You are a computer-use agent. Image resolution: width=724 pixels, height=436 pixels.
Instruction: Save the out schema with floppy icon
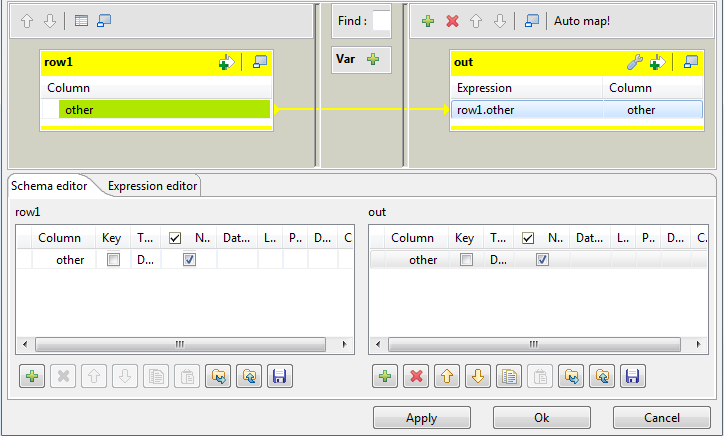coord(633,376)
